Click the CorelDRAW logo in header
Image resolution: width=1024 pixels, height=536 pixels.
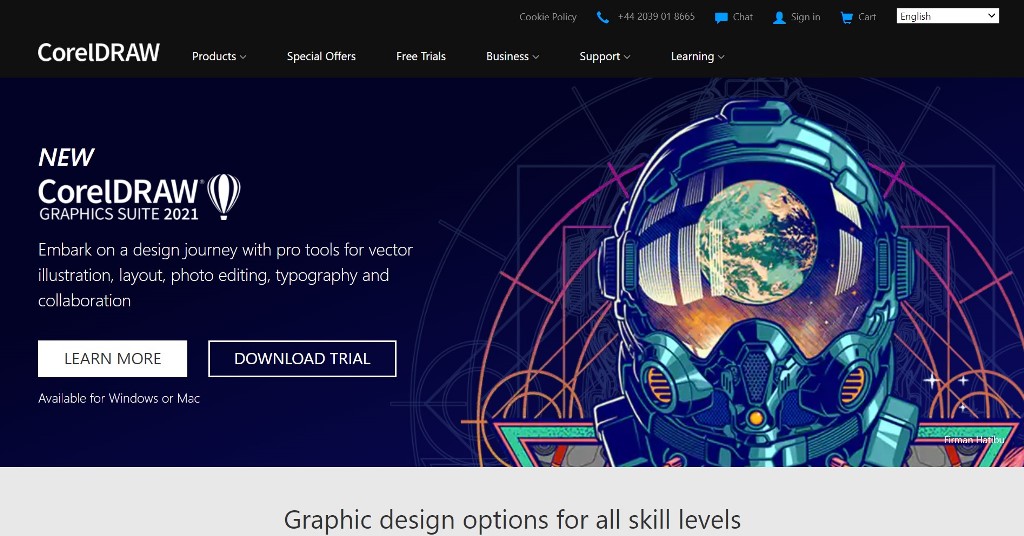[99, 54]
